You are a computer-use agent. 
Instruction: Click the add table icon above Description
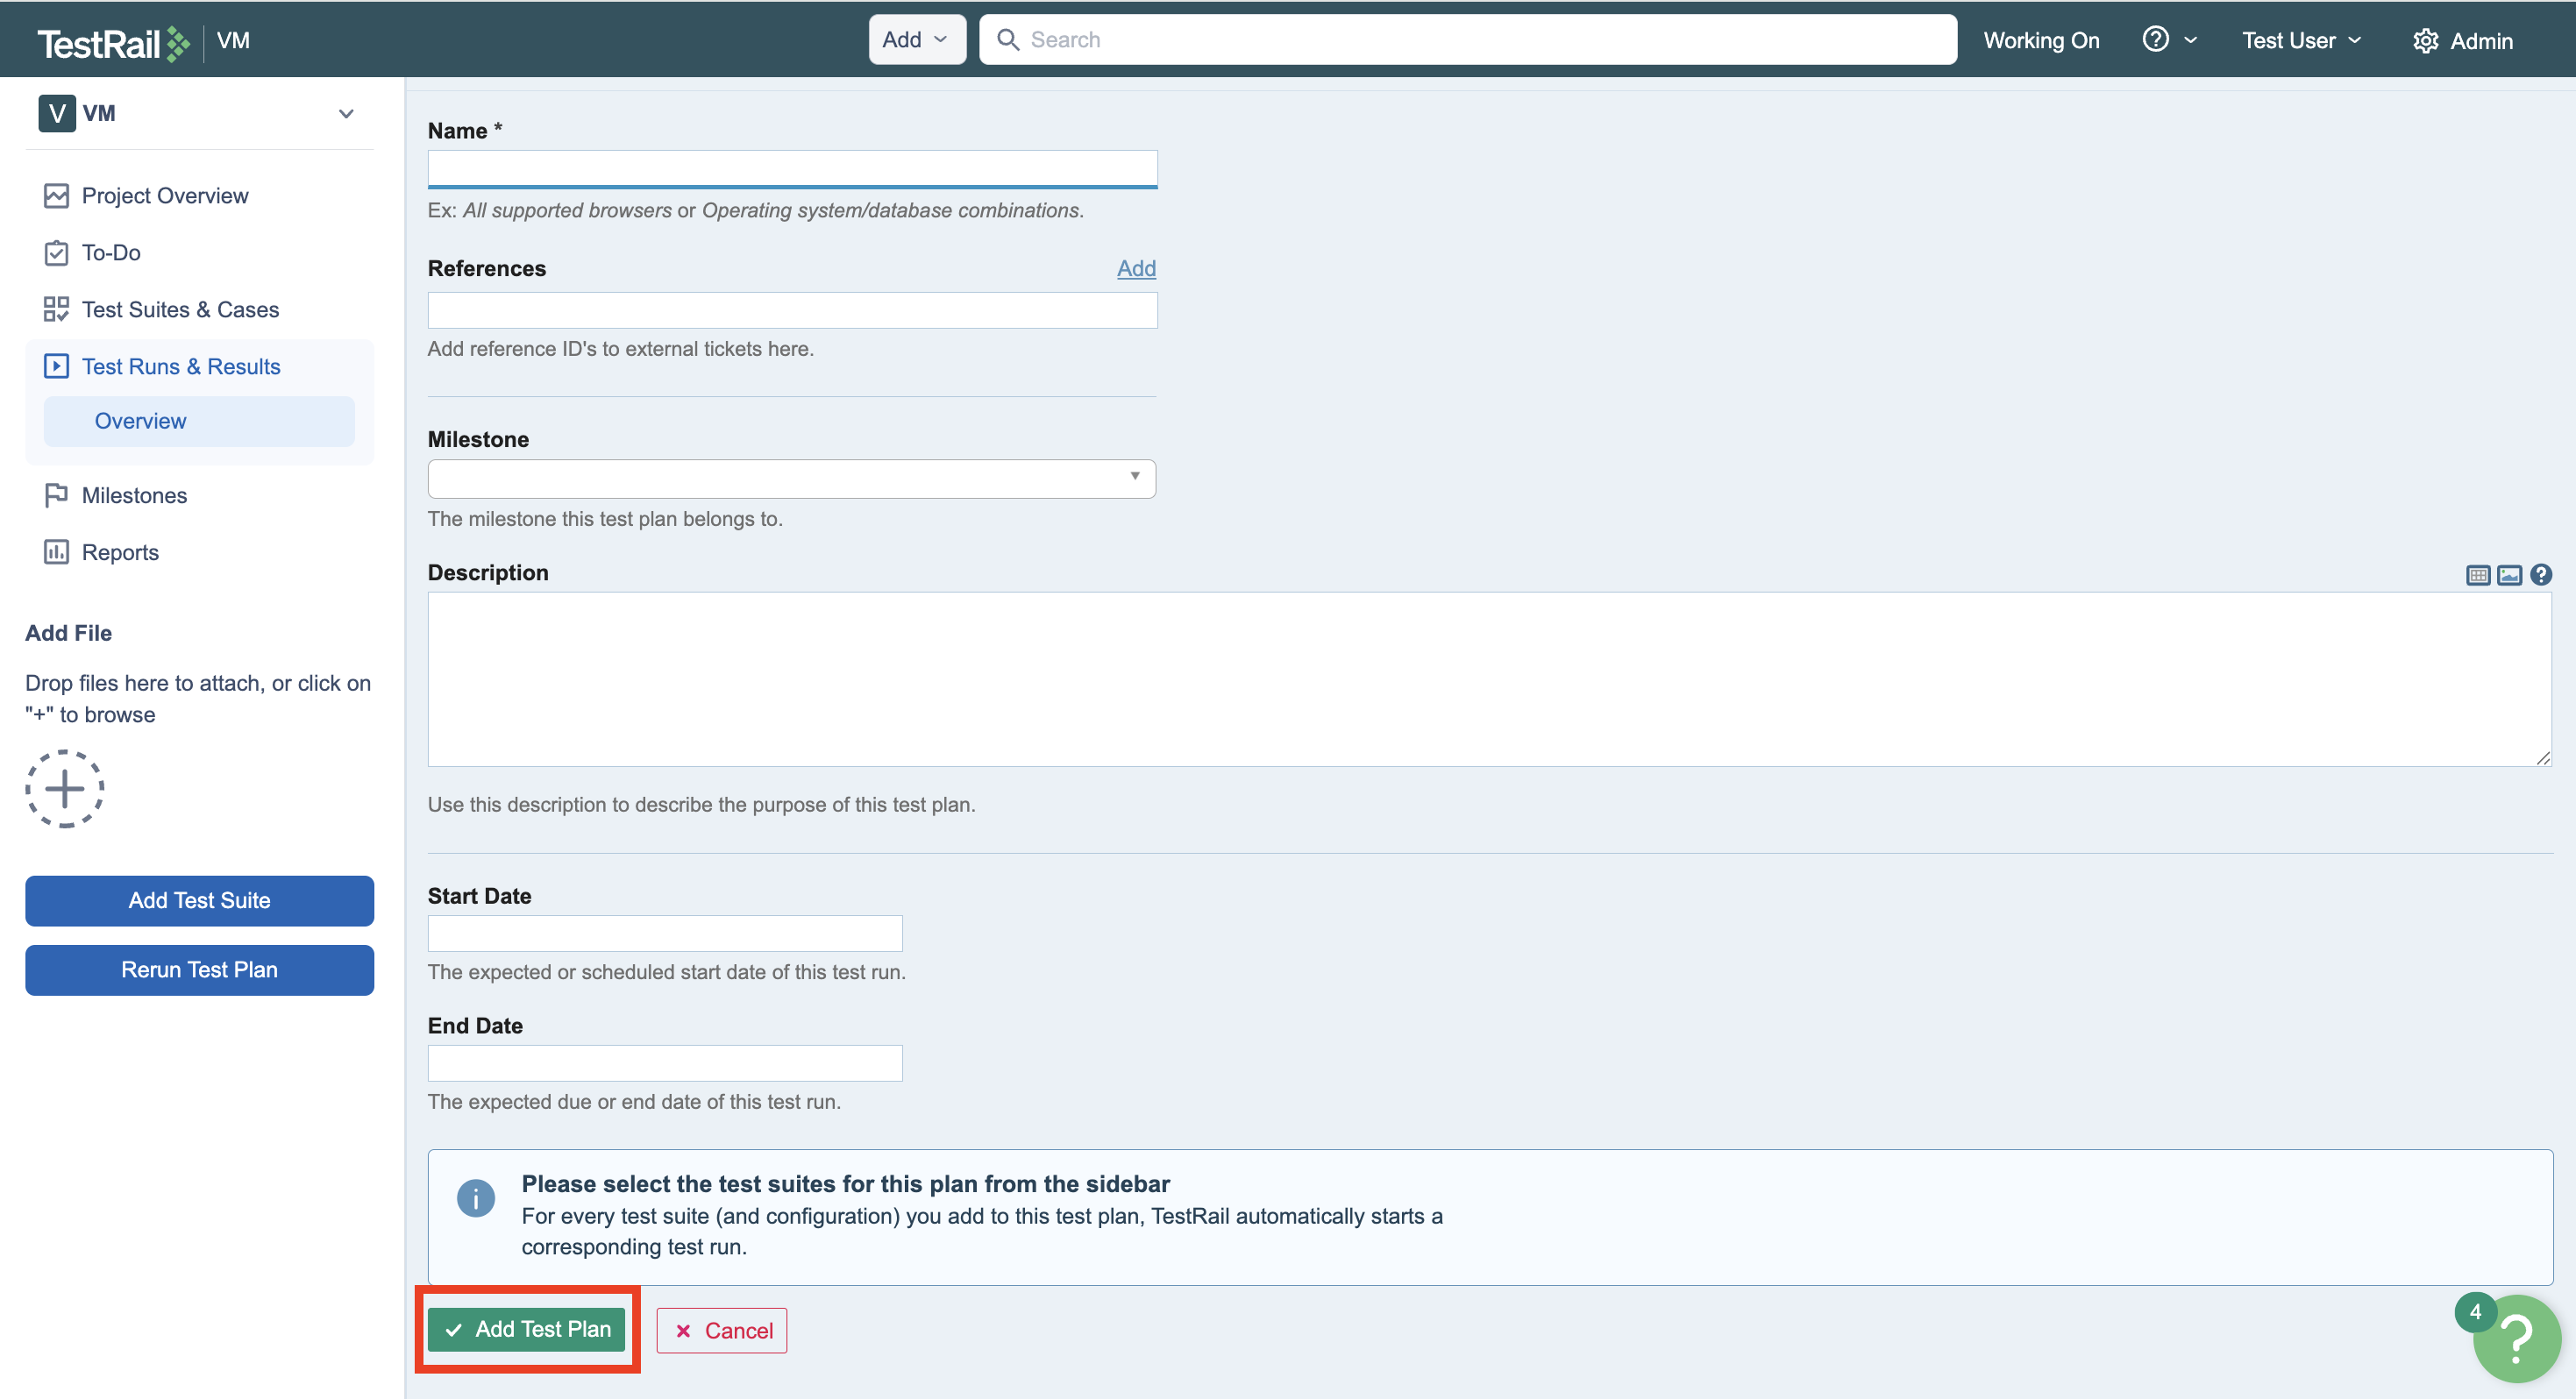[2477, 575]
